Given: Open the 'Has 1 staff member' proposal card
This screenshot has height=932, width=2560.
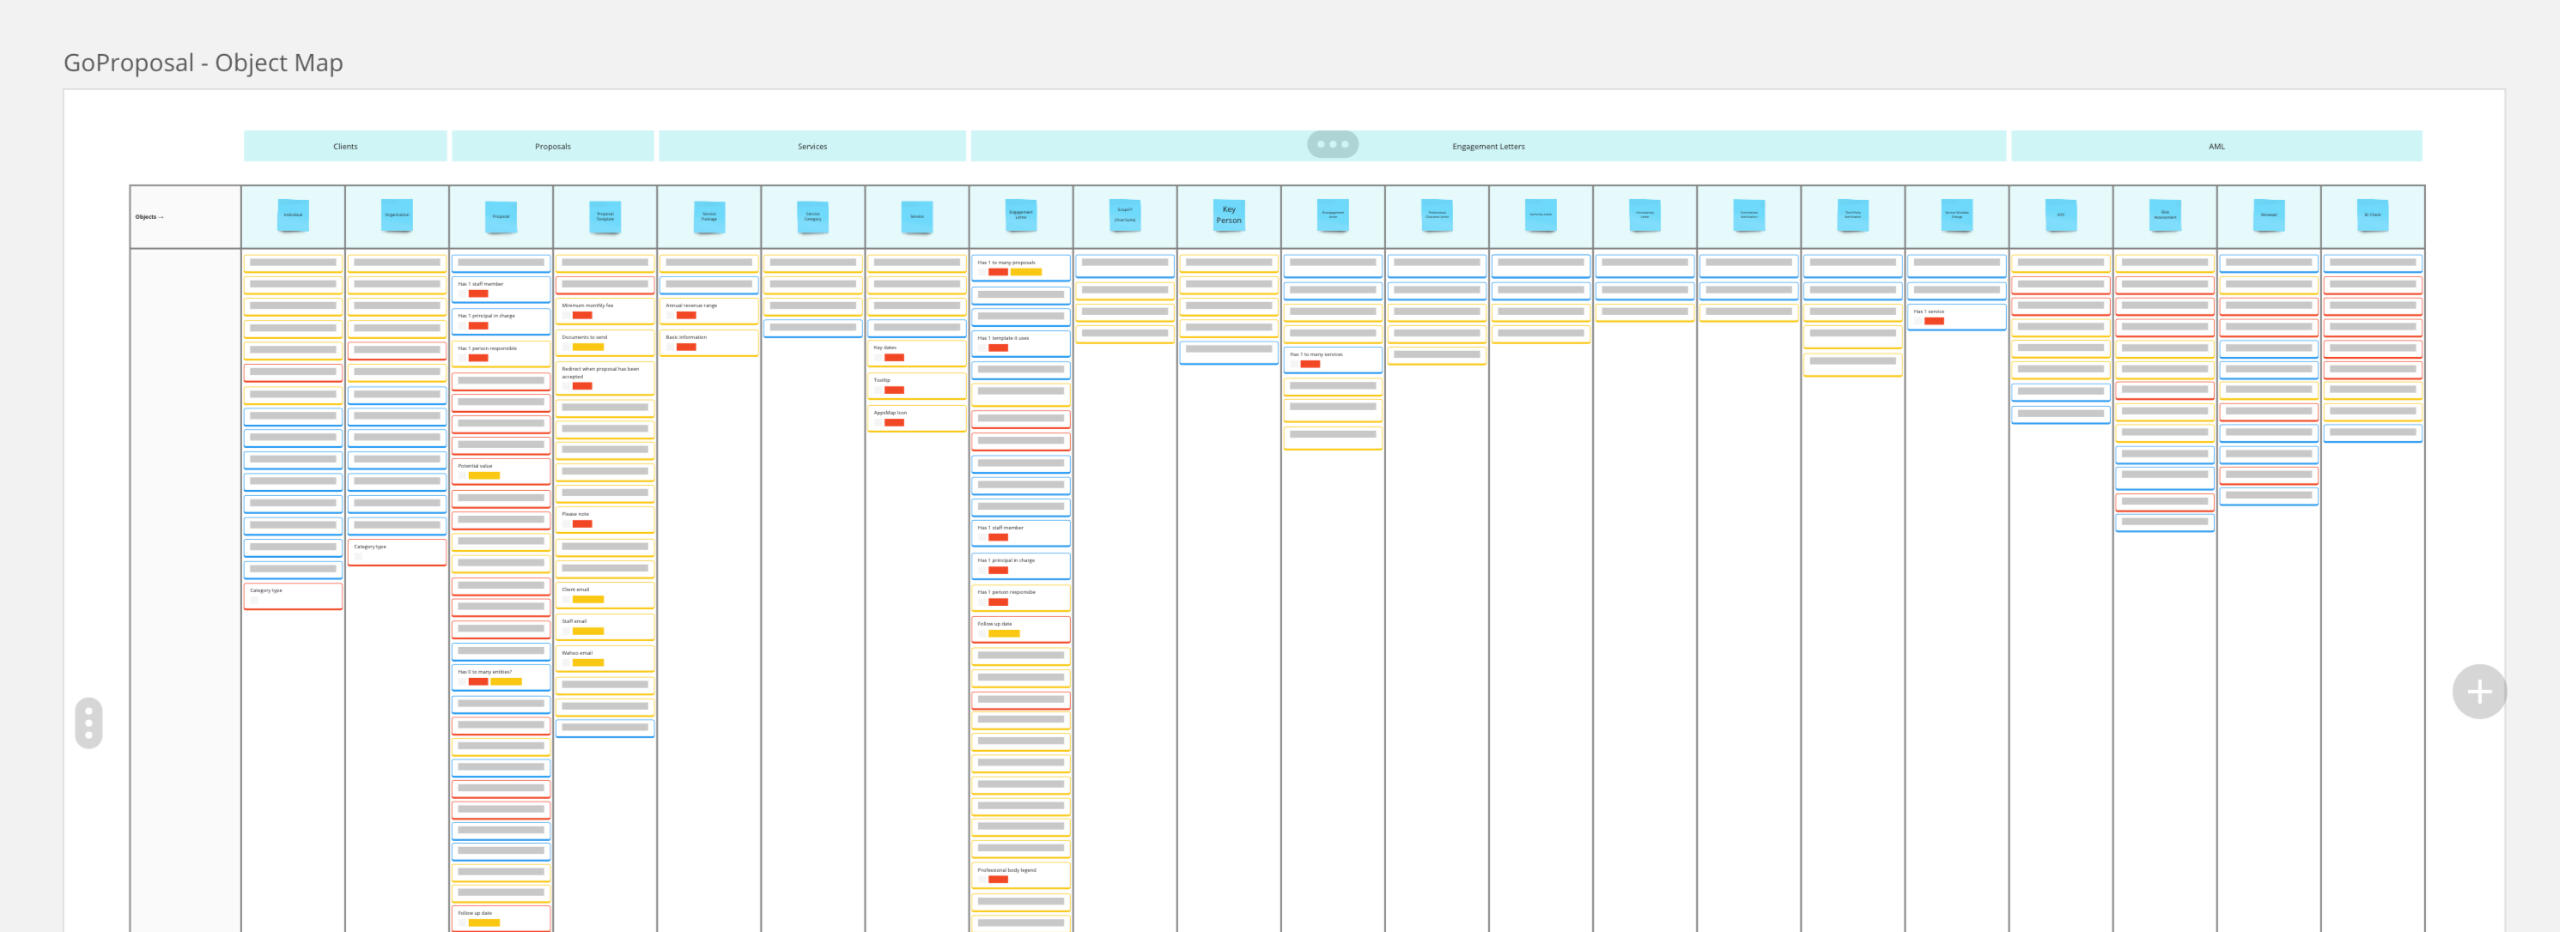Looking at the screenshot, I should tap(501, 288).
